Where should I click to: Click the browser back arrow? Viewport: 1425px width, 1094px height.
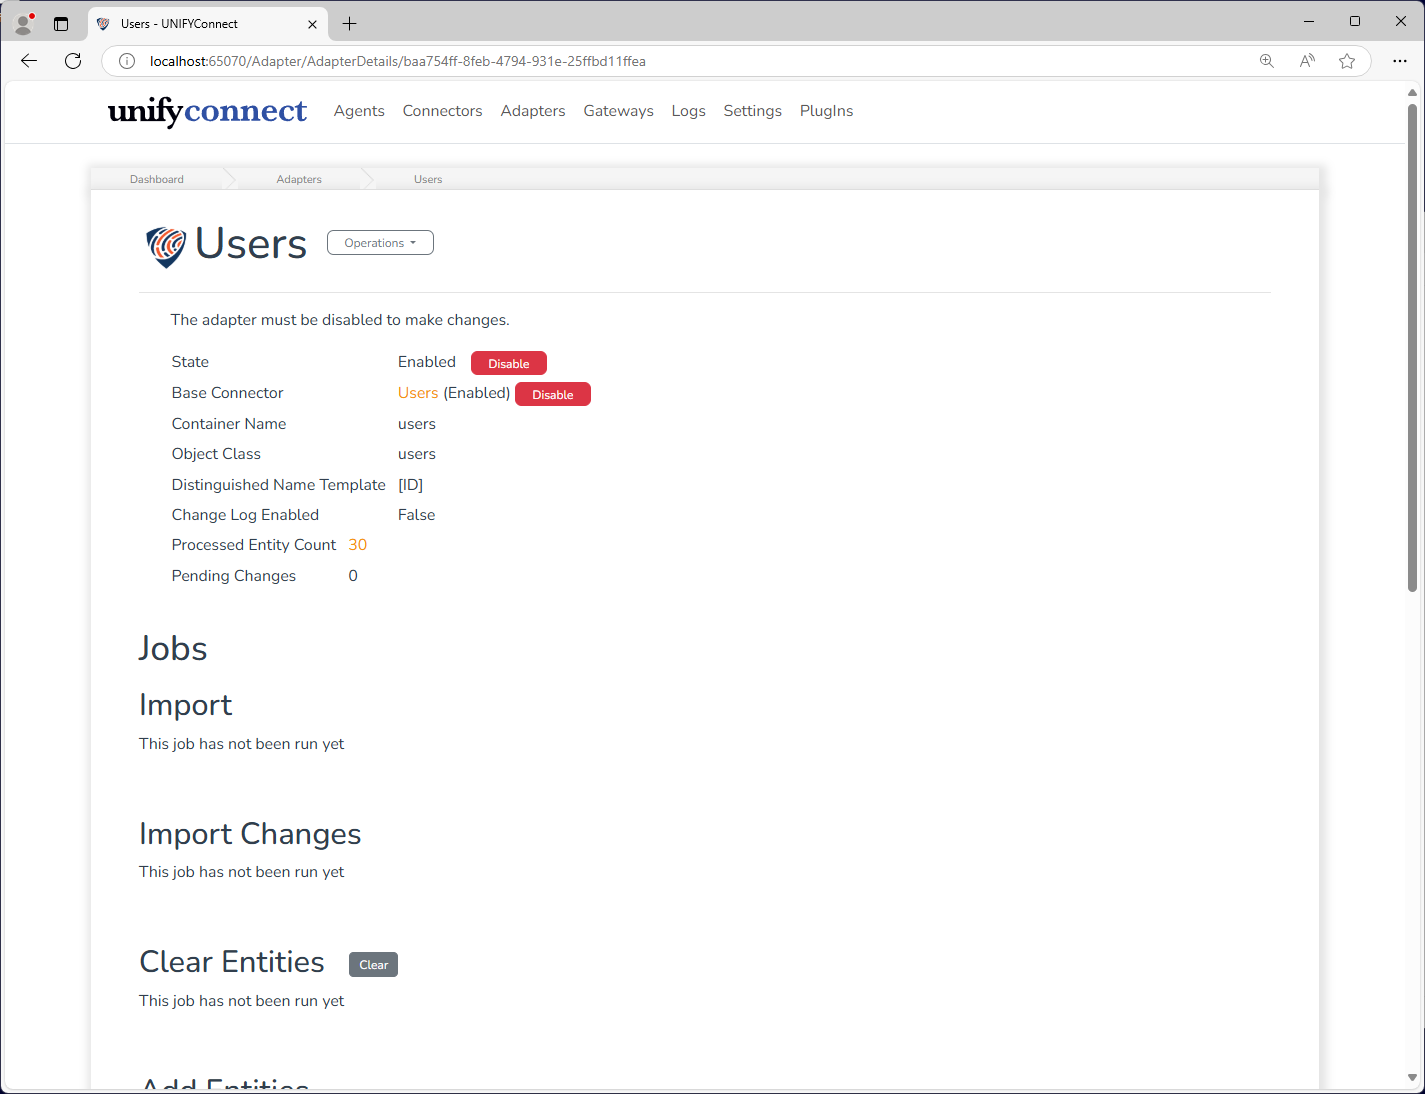click(29, 61)
